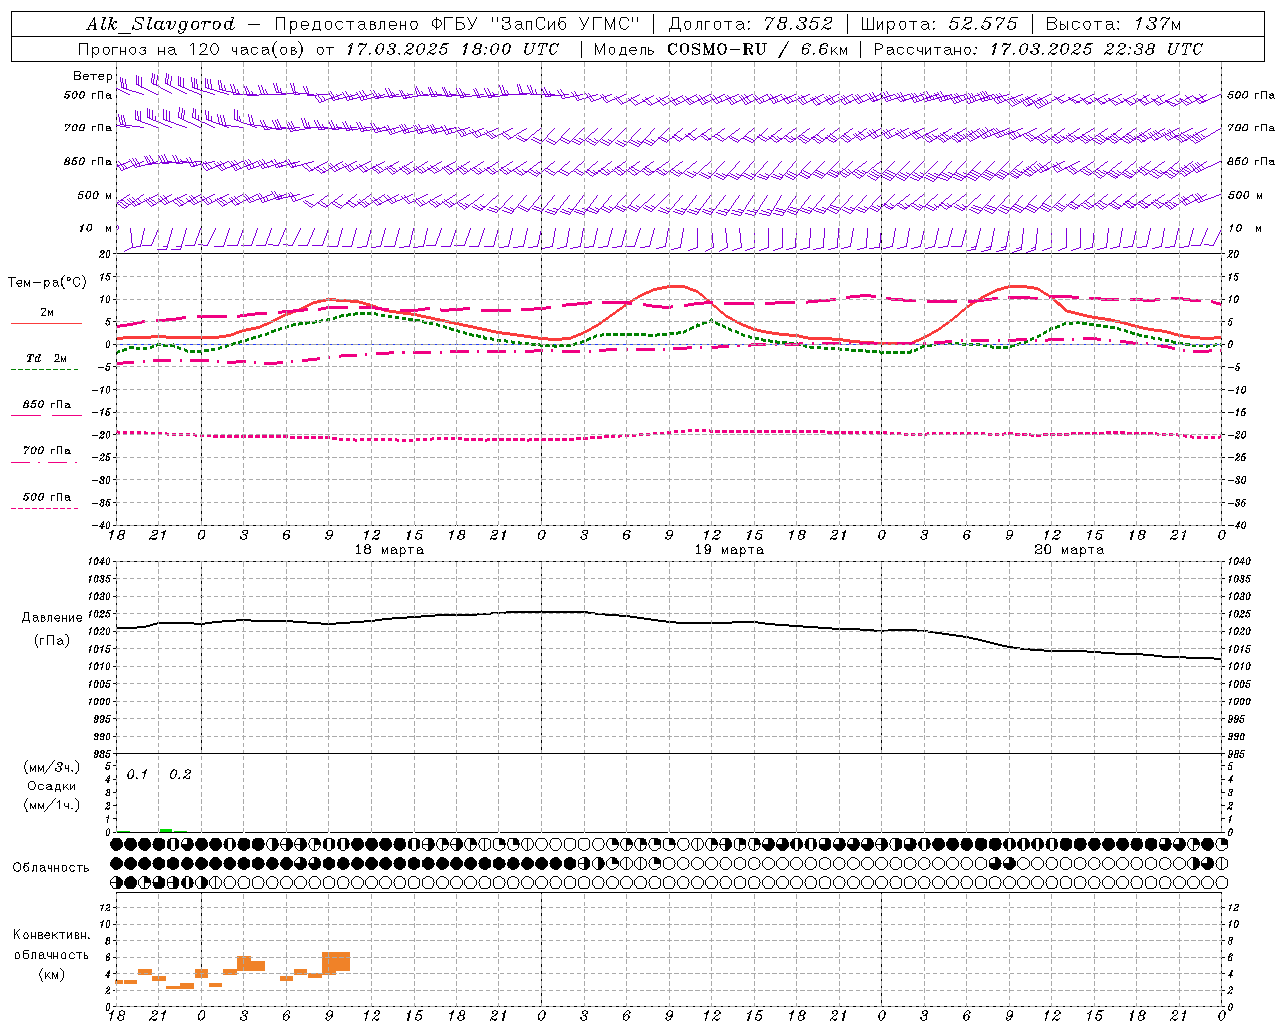Click the Рассчитано 17.03.2025 22:38 UTC timestamp
1280x1024 pixels.
(1038, 49)
